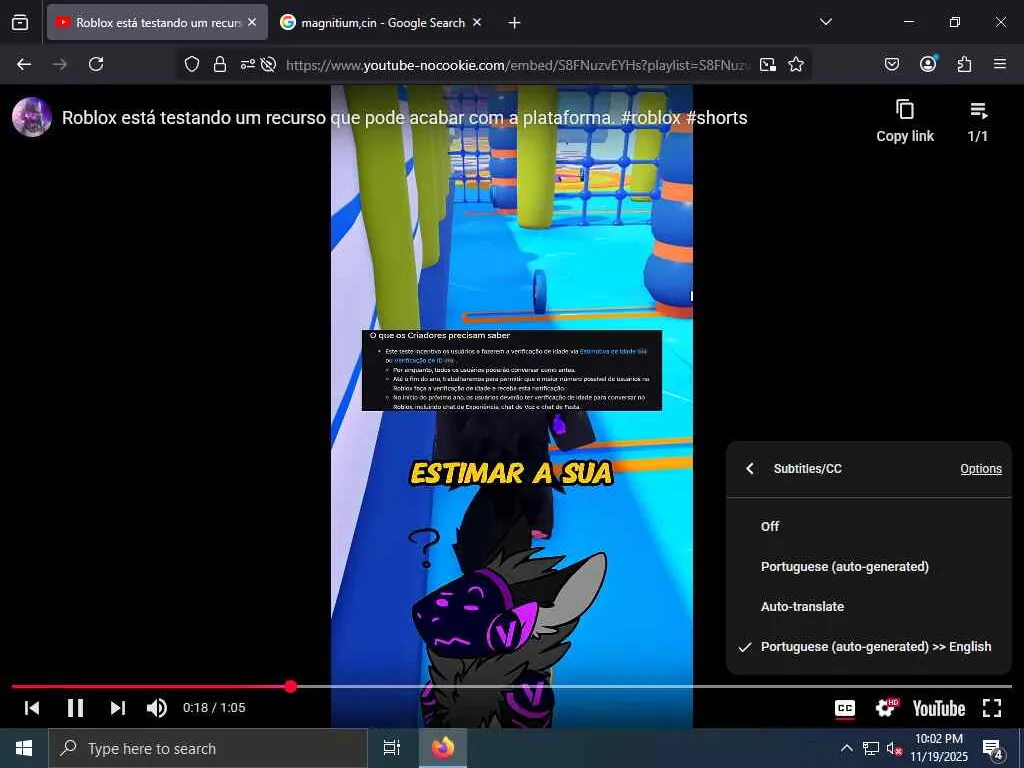Open the clock showing 10:02 PM
This screenshot has height=768, width=1024.
coord(938,748)
